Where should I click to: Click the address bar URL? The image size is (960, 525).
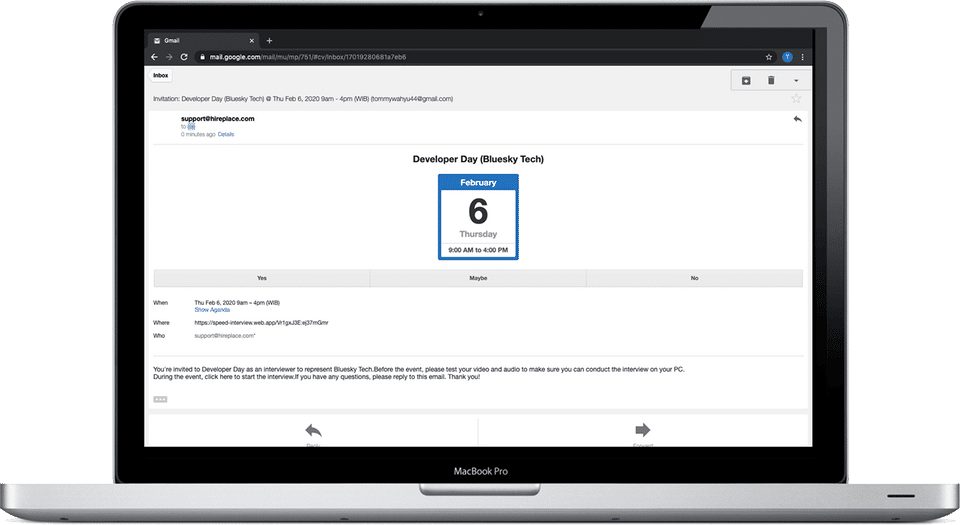(x=308, y=57)
